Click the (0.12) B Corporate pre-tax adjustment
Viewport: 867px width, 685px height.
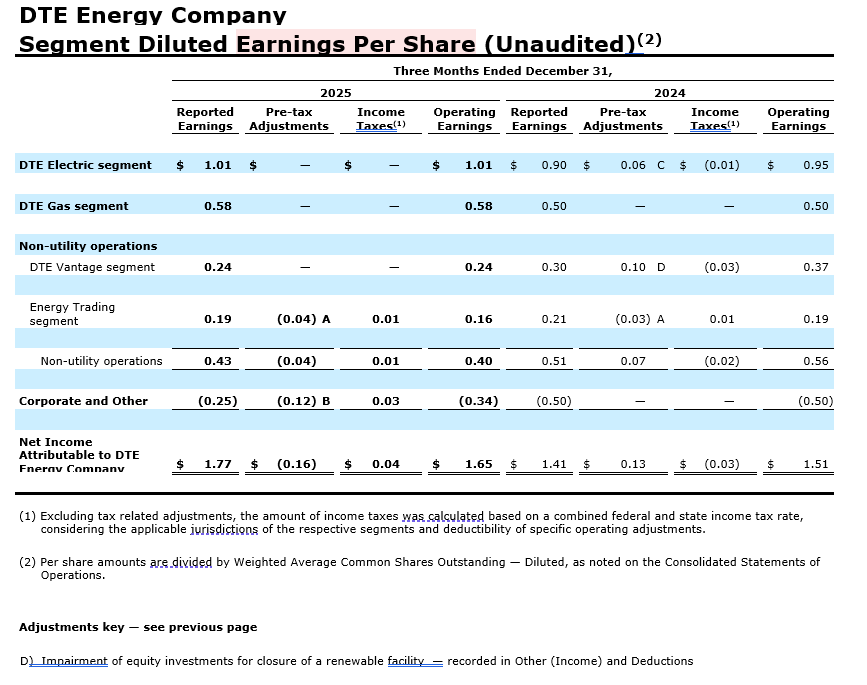click(x=303, y=401)
